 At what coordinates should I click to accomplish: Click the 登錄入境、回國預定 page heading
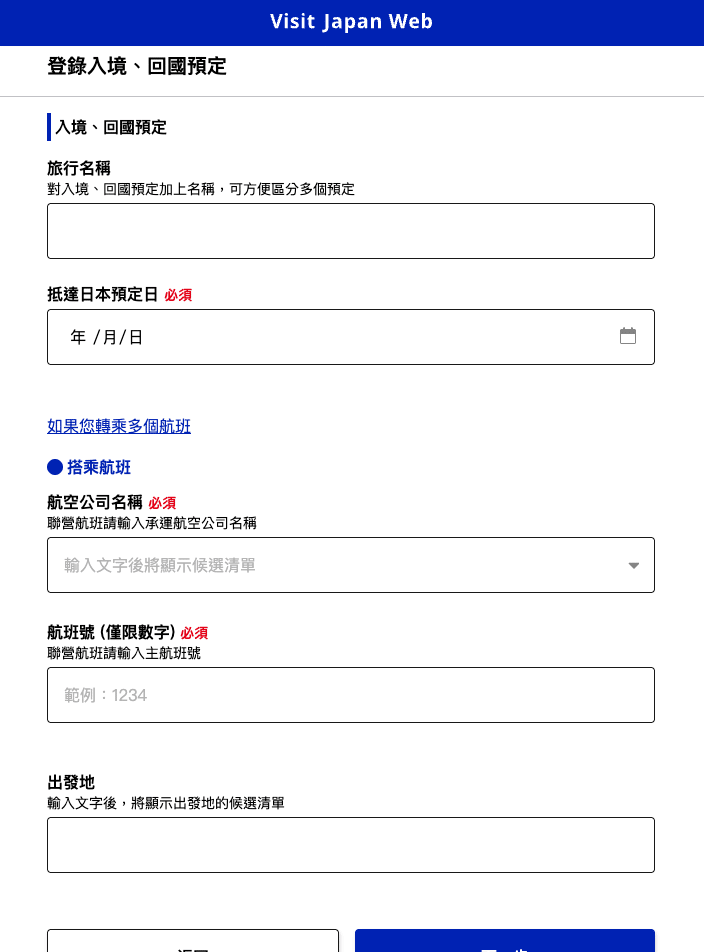pyautogui.click(x=137, y=67)
